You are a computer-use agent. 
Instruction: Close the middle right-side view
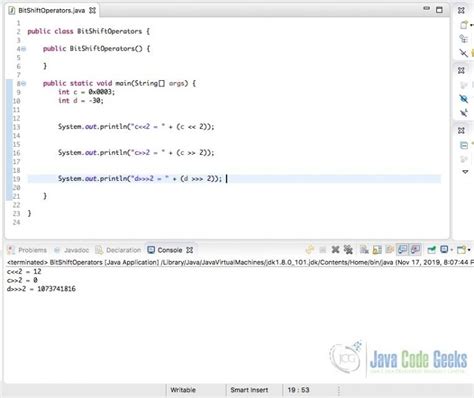(x=461, y=70)
